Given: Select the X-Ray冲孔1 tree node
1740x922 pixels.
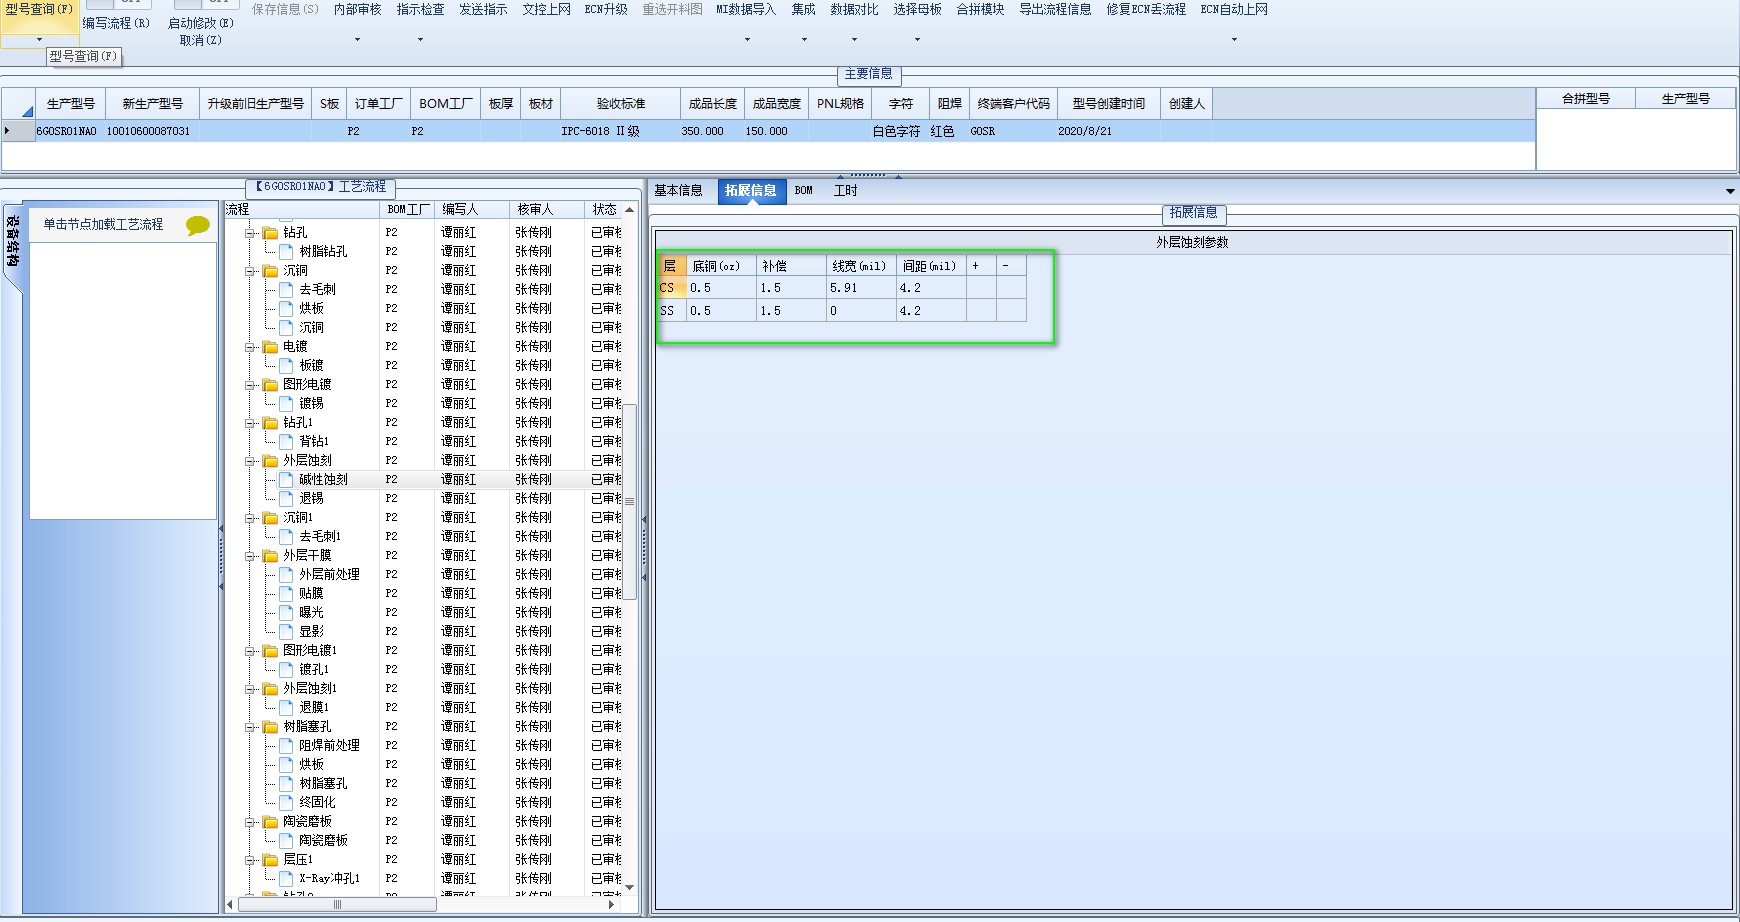Looking at the screenshot, I should 329,879.
